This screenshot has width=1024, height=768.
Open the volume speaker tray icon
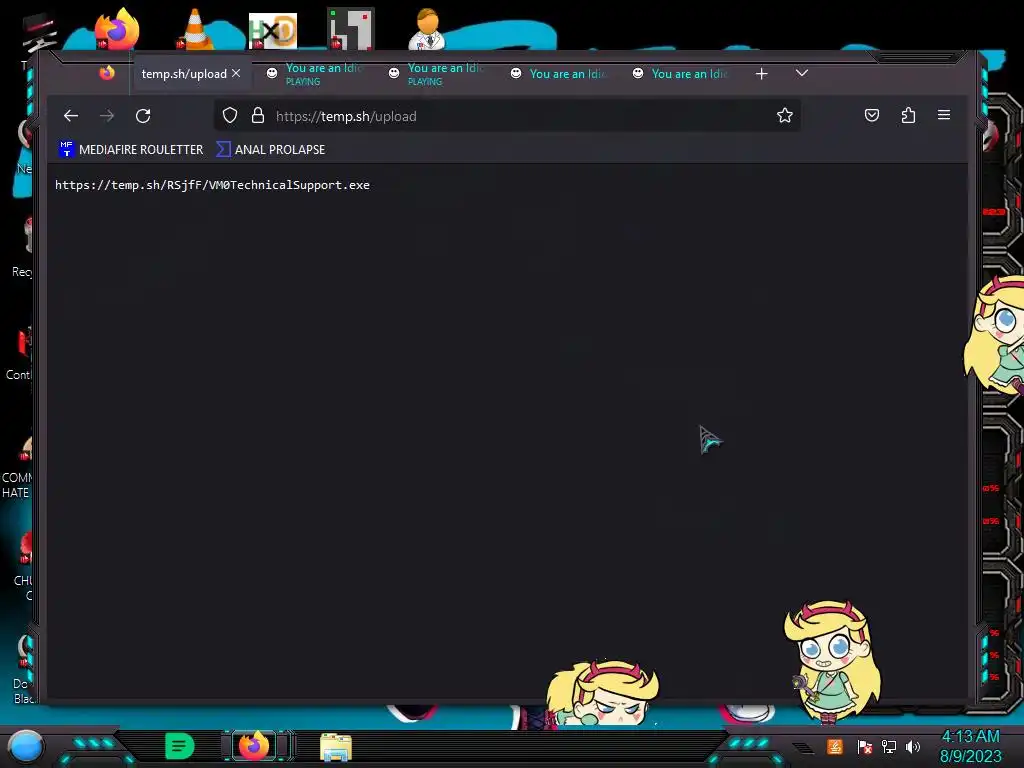pyautogui.click(x=912, y=746)
